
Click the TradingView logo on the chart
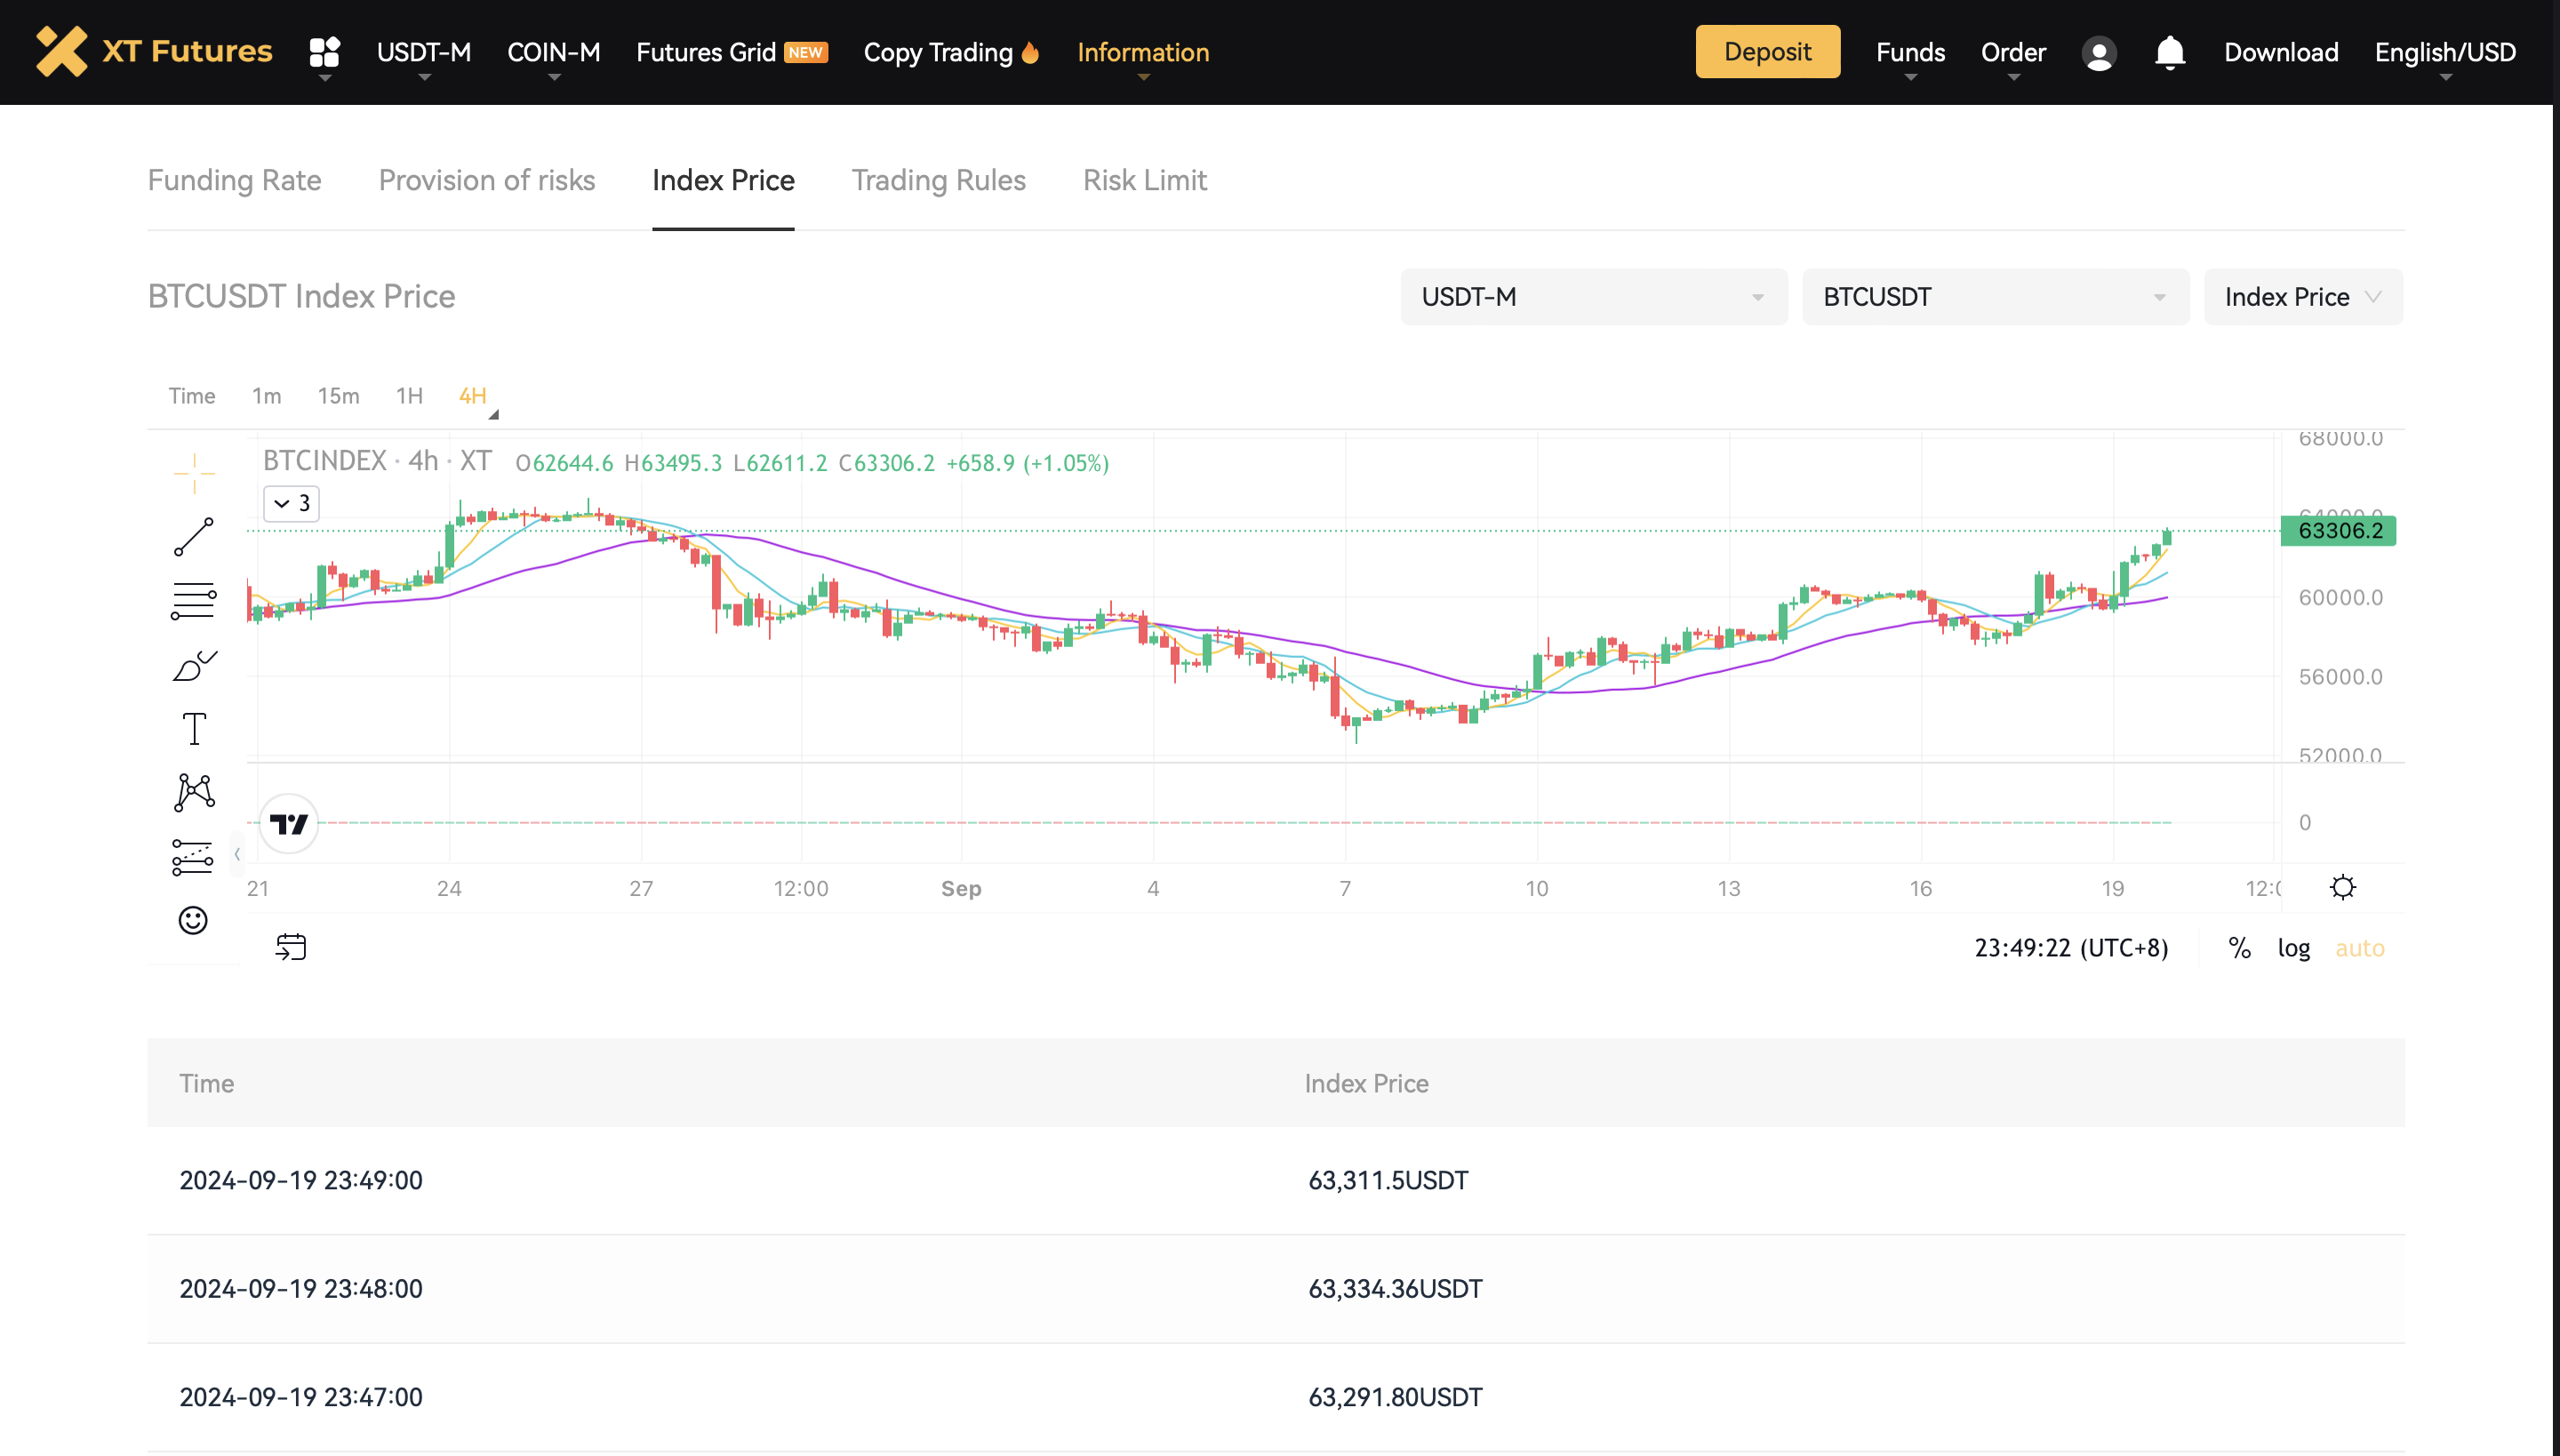[288, 823]
